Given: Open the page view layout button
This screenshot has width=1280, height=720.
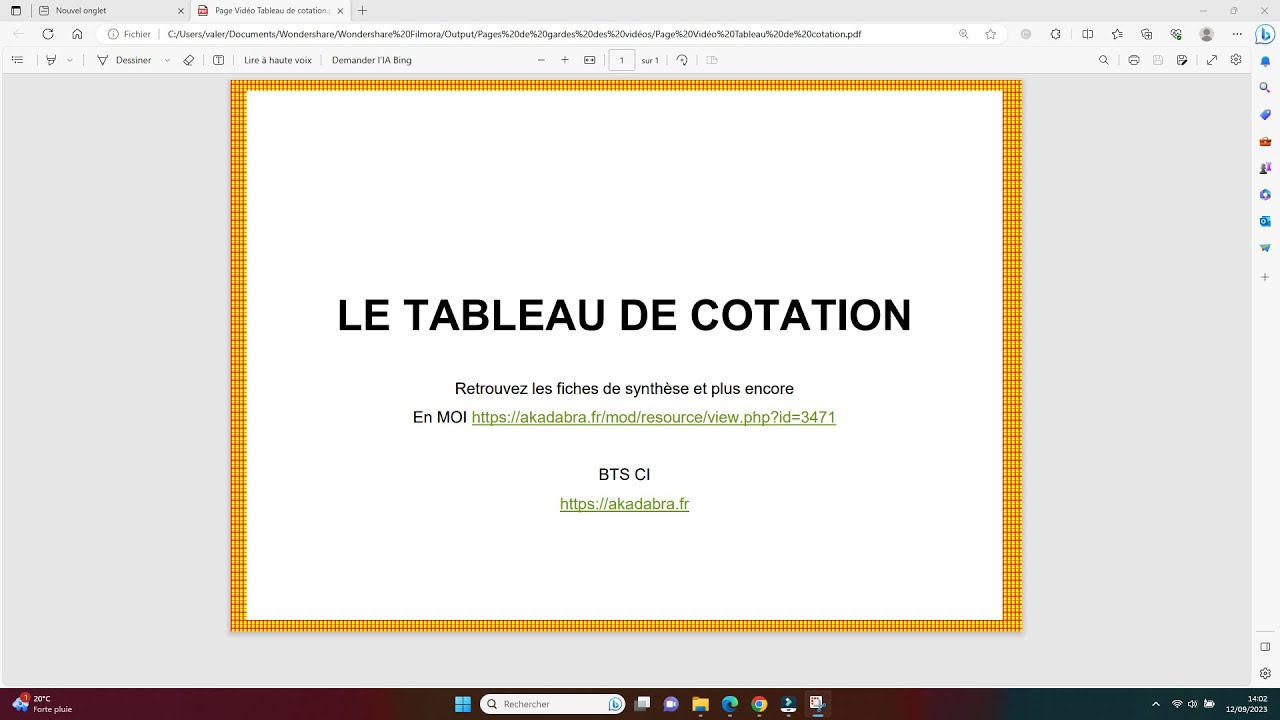Looking at the screenshot, I should click(712, 60).
